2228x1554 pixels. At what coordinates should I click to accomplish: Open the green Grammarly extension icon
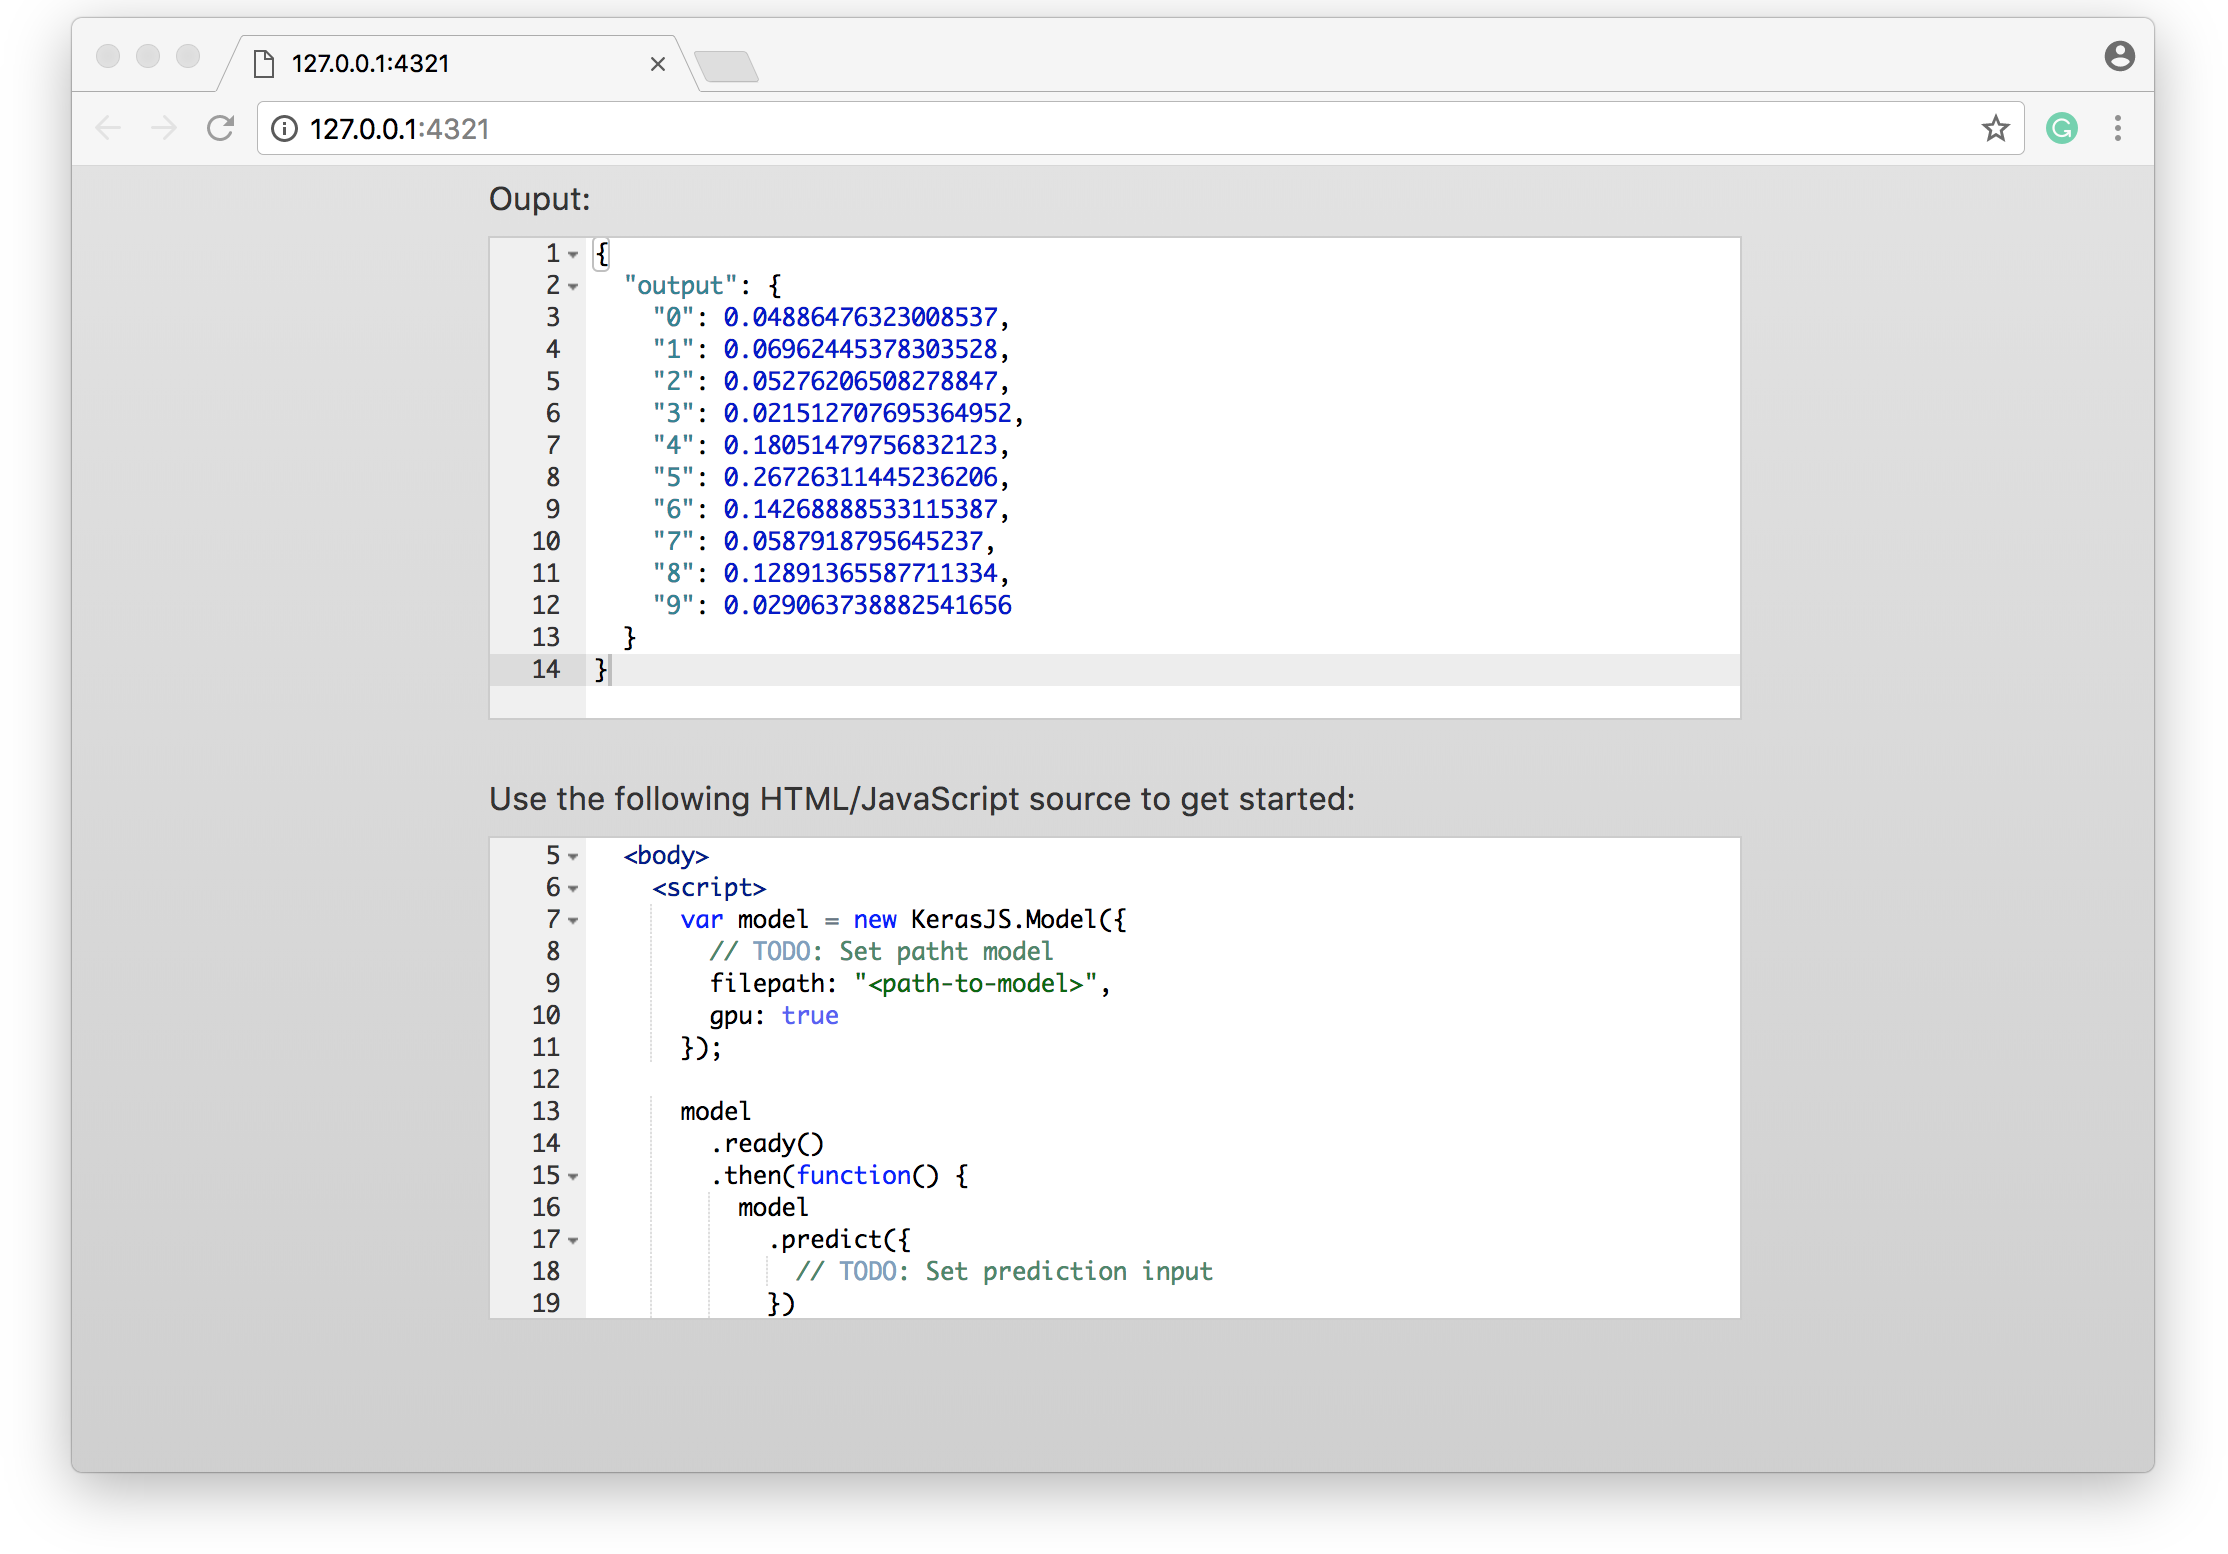tap(2062, 128)
